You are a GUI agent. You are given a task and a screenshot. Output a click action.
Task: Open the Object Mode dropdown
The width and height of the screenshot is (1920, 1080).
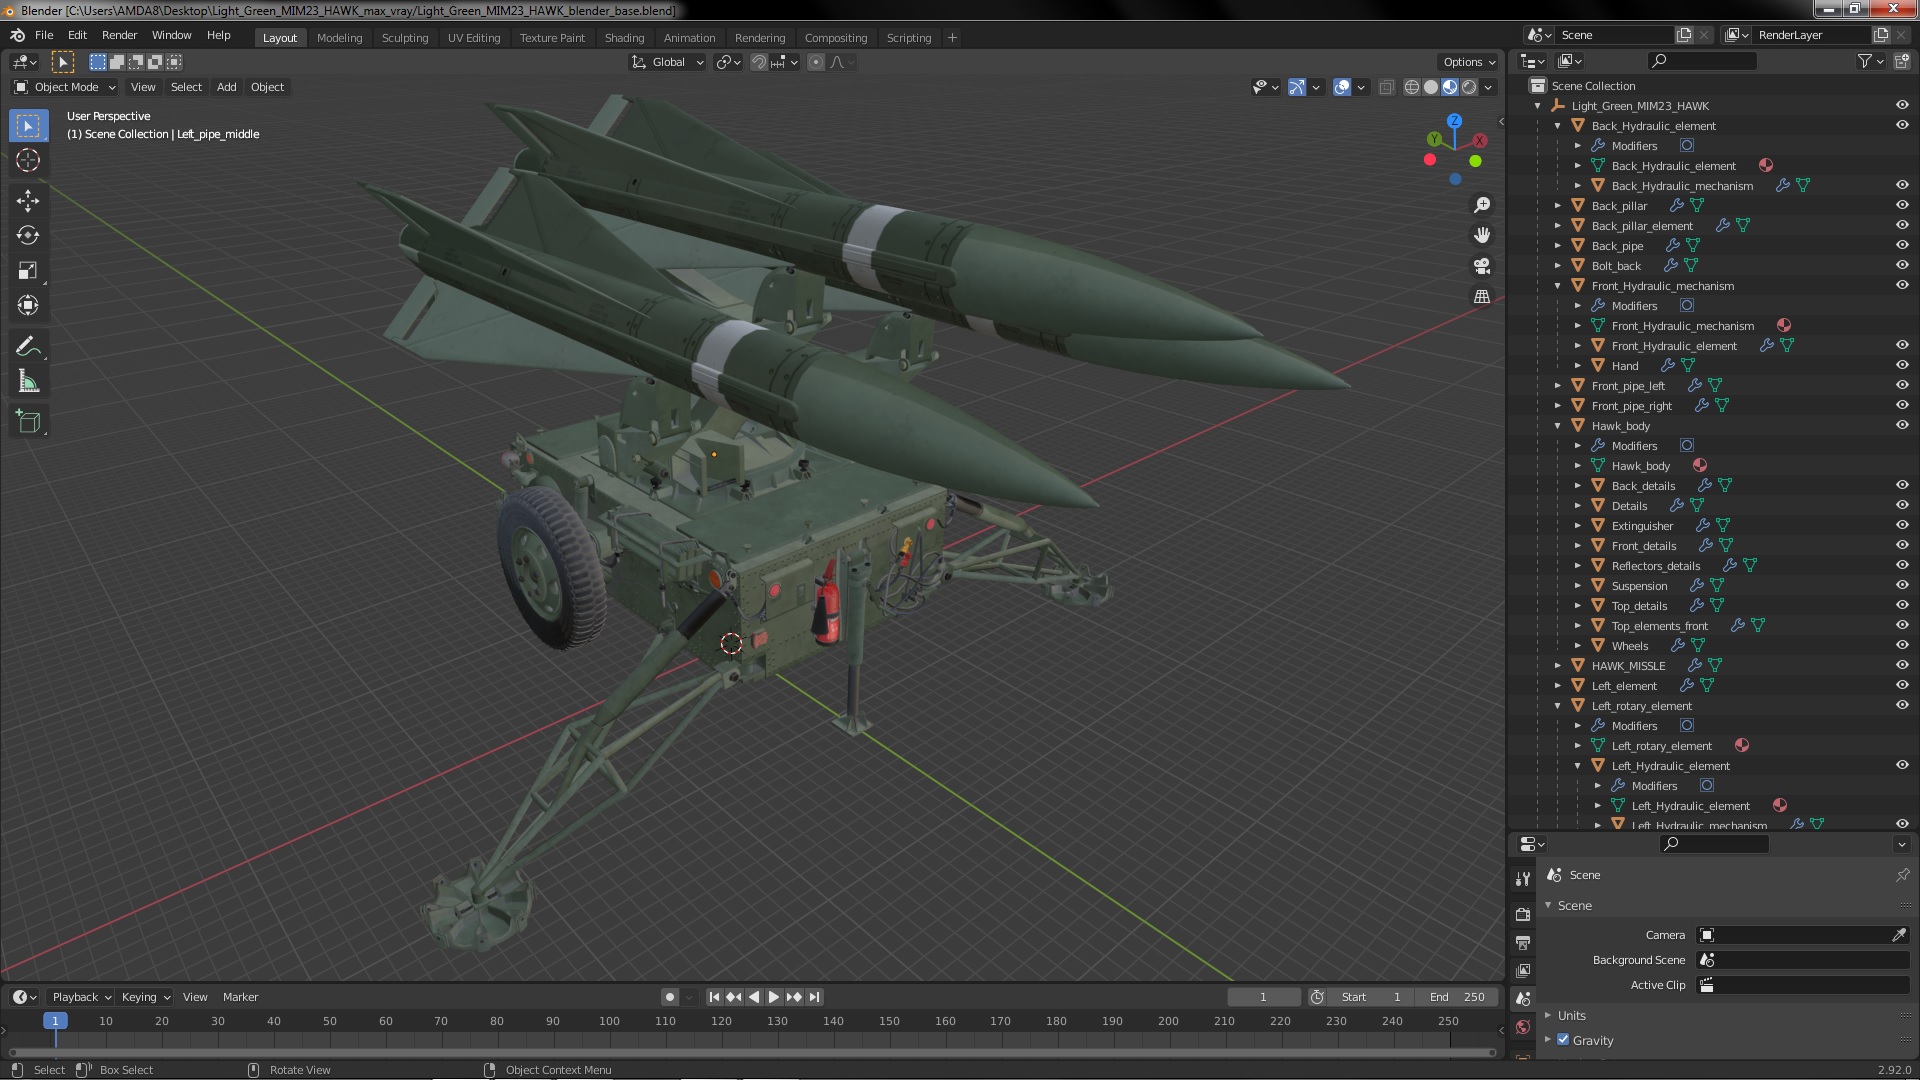65,87
